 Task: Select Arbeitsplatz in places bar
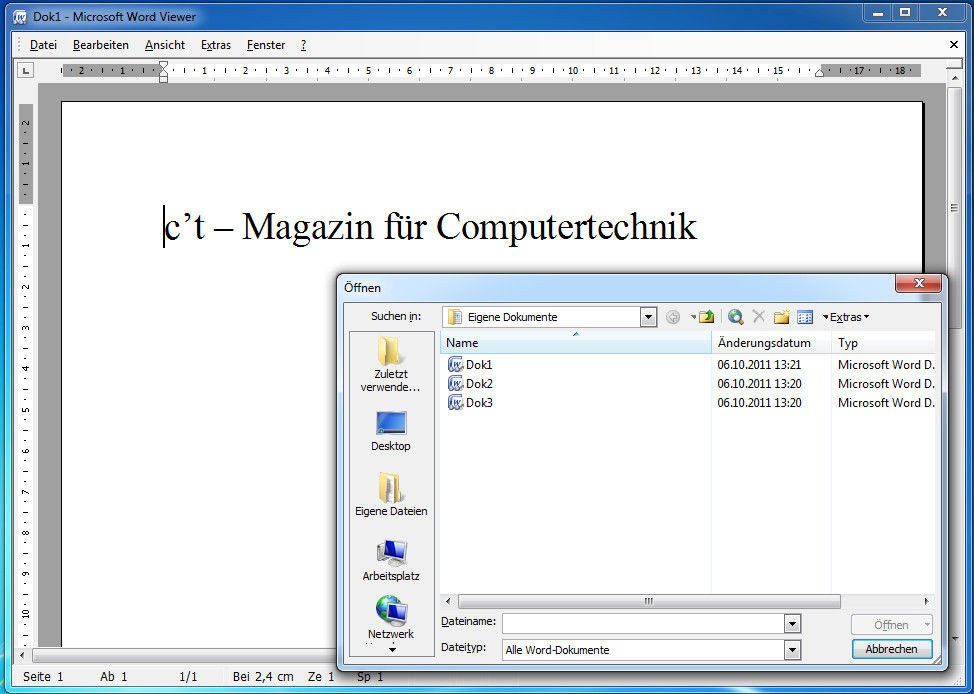391,560
